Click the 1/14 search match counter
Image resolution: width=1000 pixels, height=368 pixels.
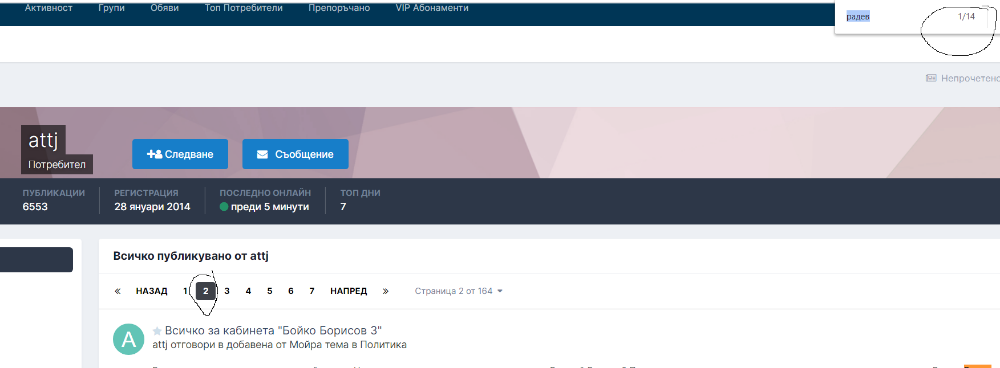(x=966, y=17)
